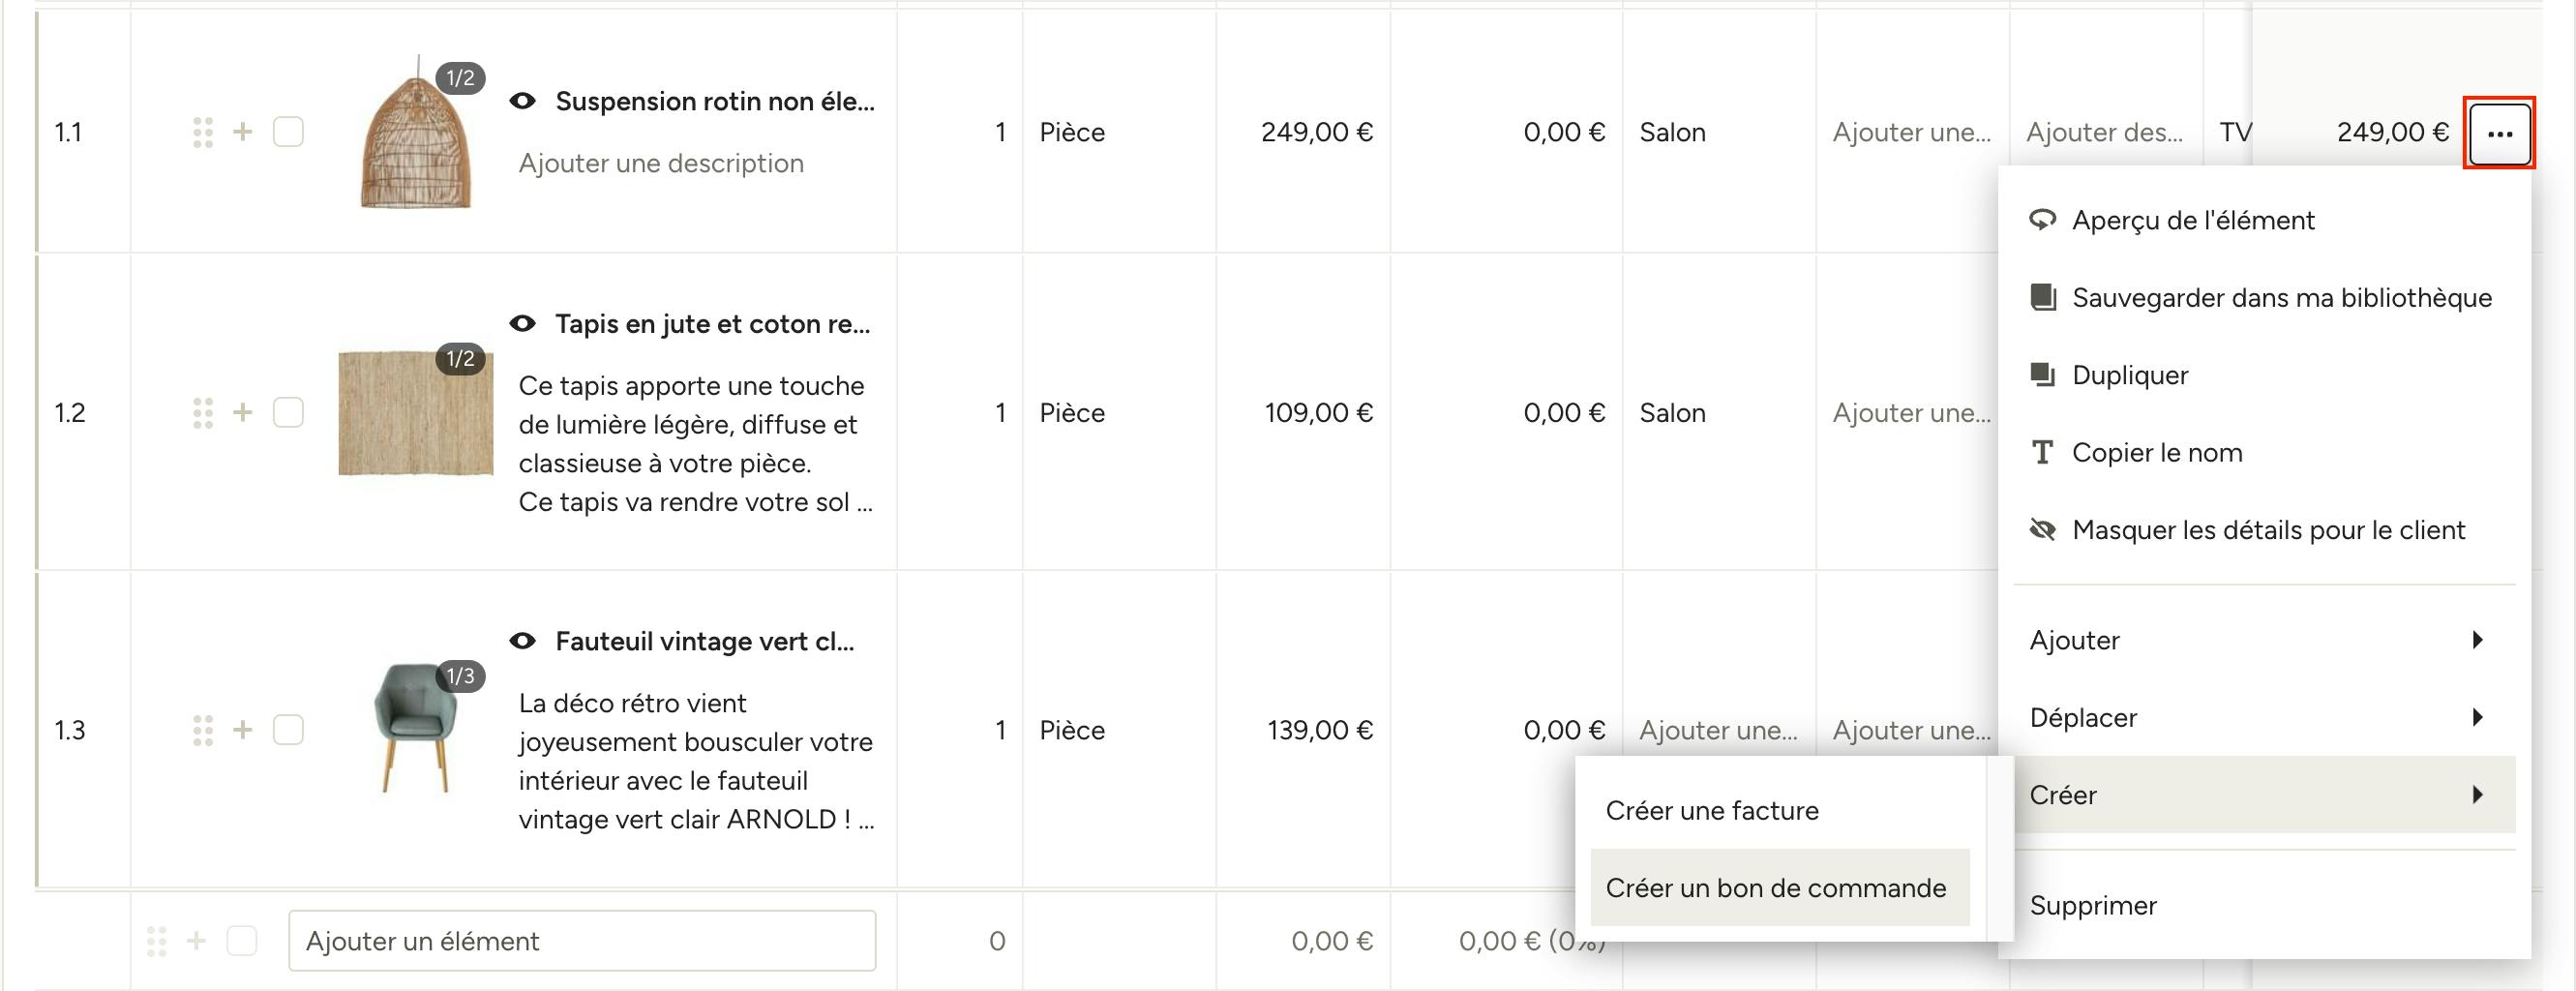2576x991 pixels.
Task: Open the three-dot menu for row 1.1
Action: pos(2499,133)
